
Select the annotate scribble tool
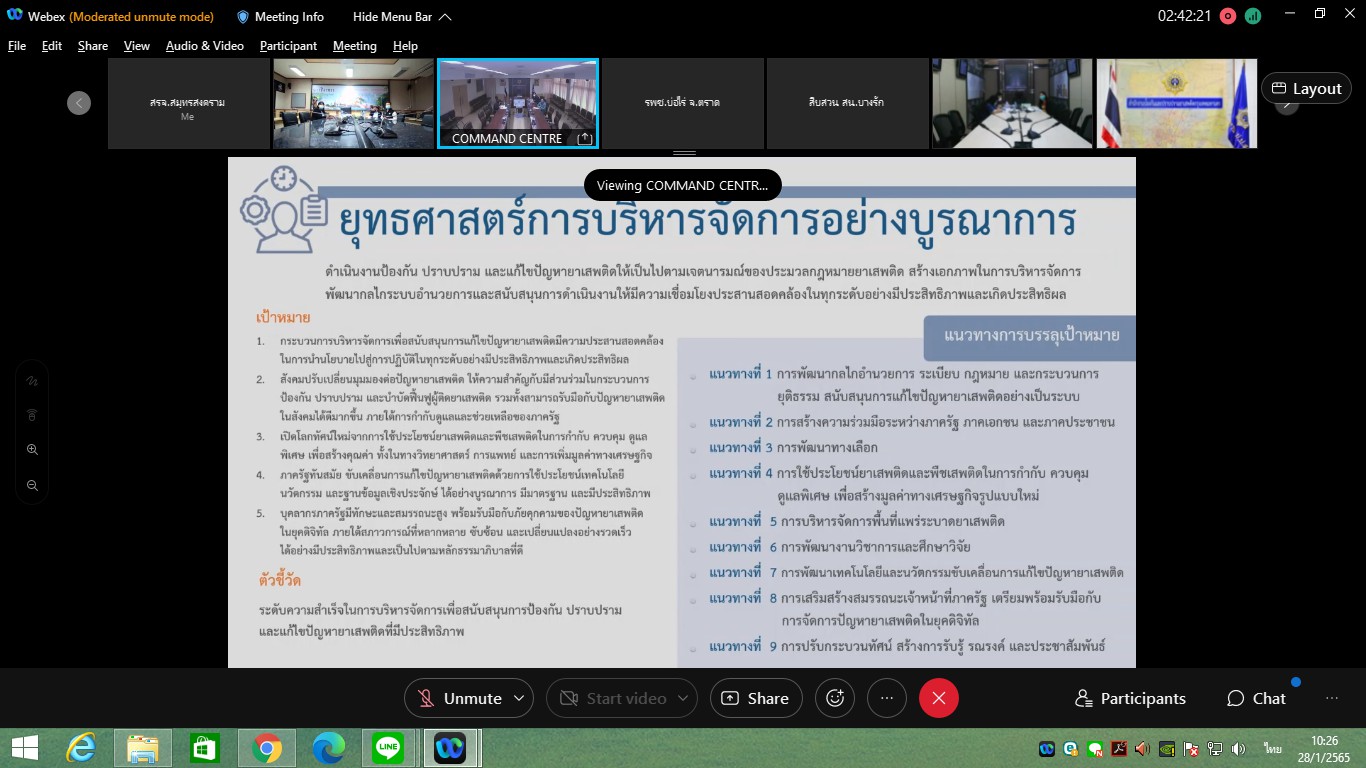32,381
